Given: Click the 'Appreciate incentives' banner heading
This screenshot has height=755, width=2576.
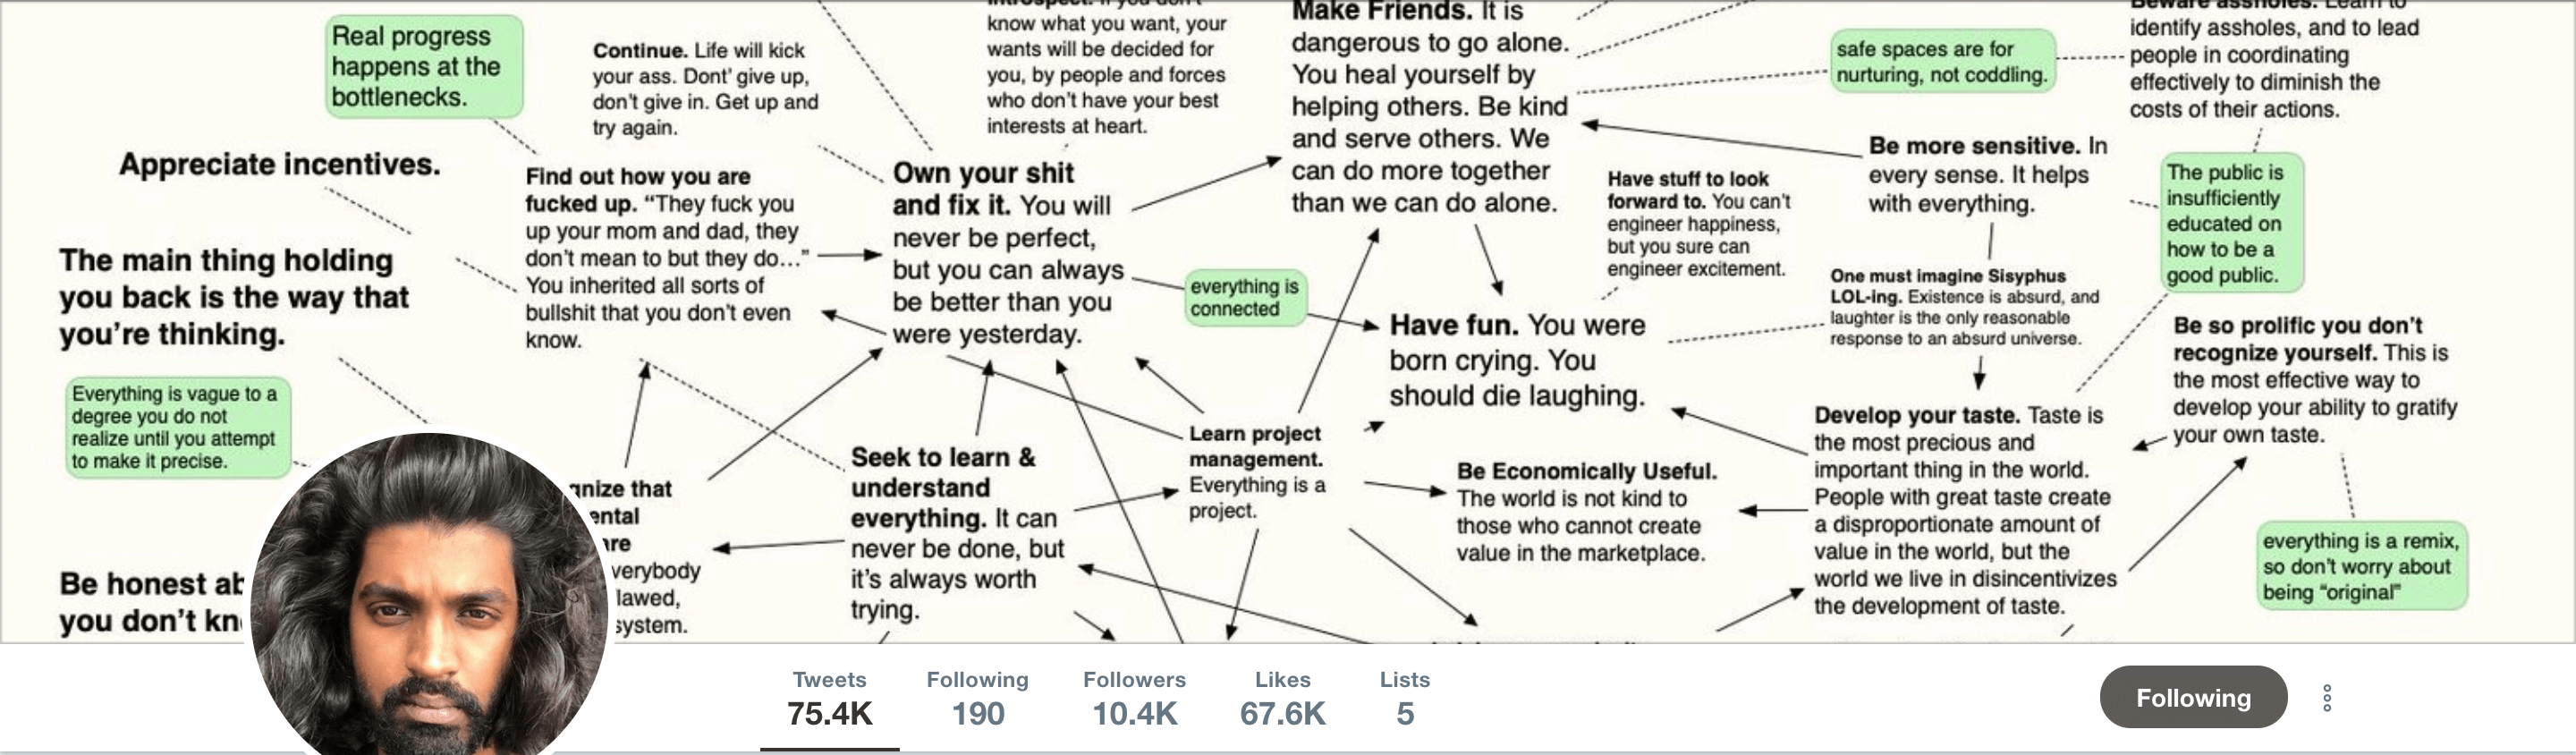Looking at the screenshot, I should (280, 164).
